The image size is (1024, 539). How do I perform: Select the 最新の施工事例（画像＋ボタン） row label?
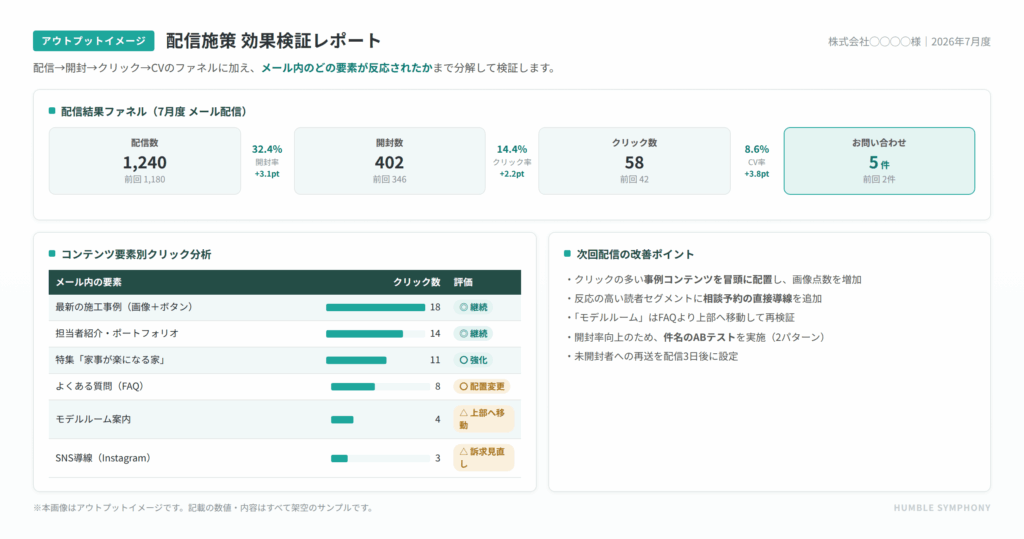click(x=124, y=307)
